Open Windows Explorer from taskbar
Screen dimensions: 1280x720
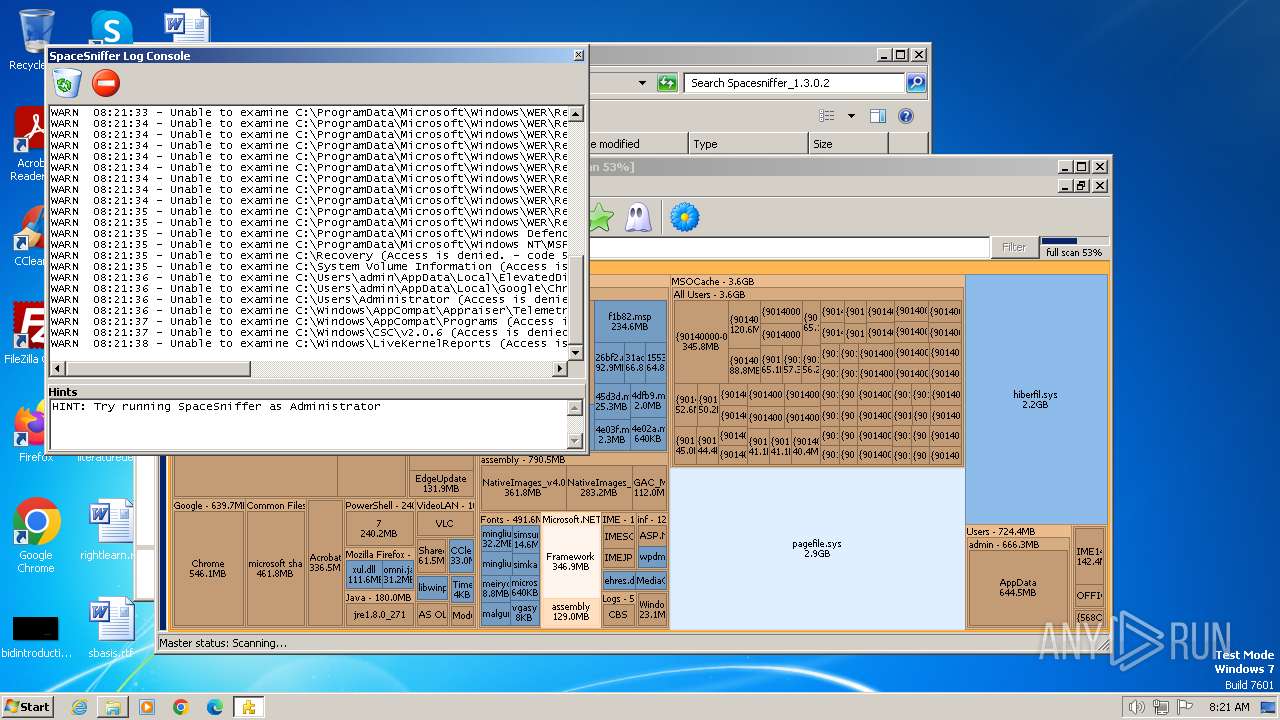[112, 707]
